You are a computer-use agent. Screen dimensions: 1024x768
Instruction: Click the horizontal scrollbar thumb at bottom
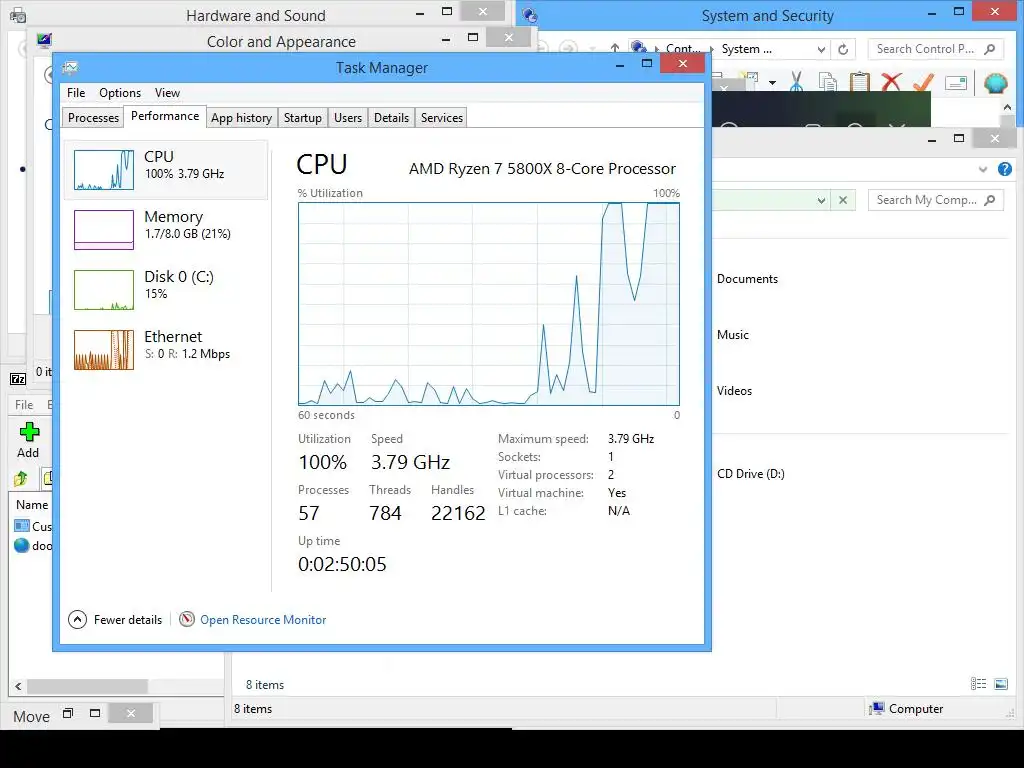point(87,686)
